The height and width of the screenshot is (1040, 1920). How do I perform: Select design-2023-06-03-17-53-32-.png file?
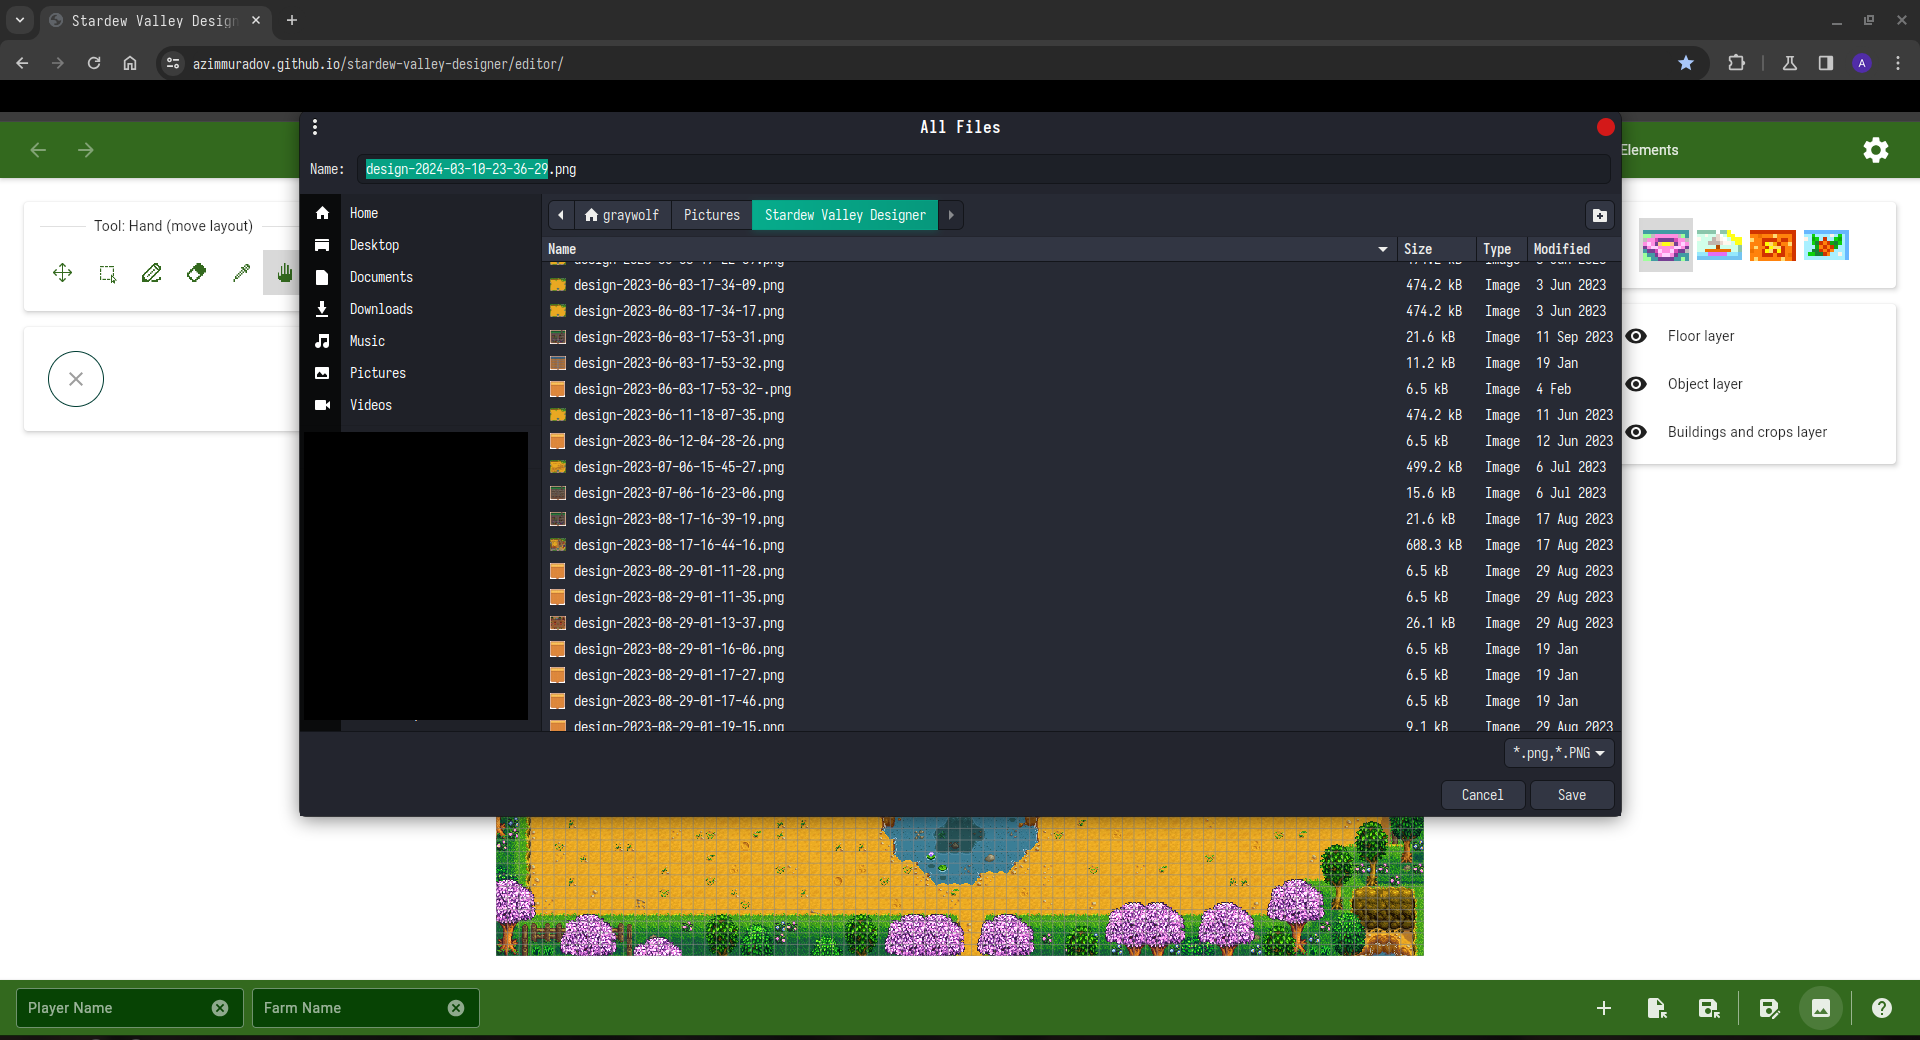click(1080, 389)
